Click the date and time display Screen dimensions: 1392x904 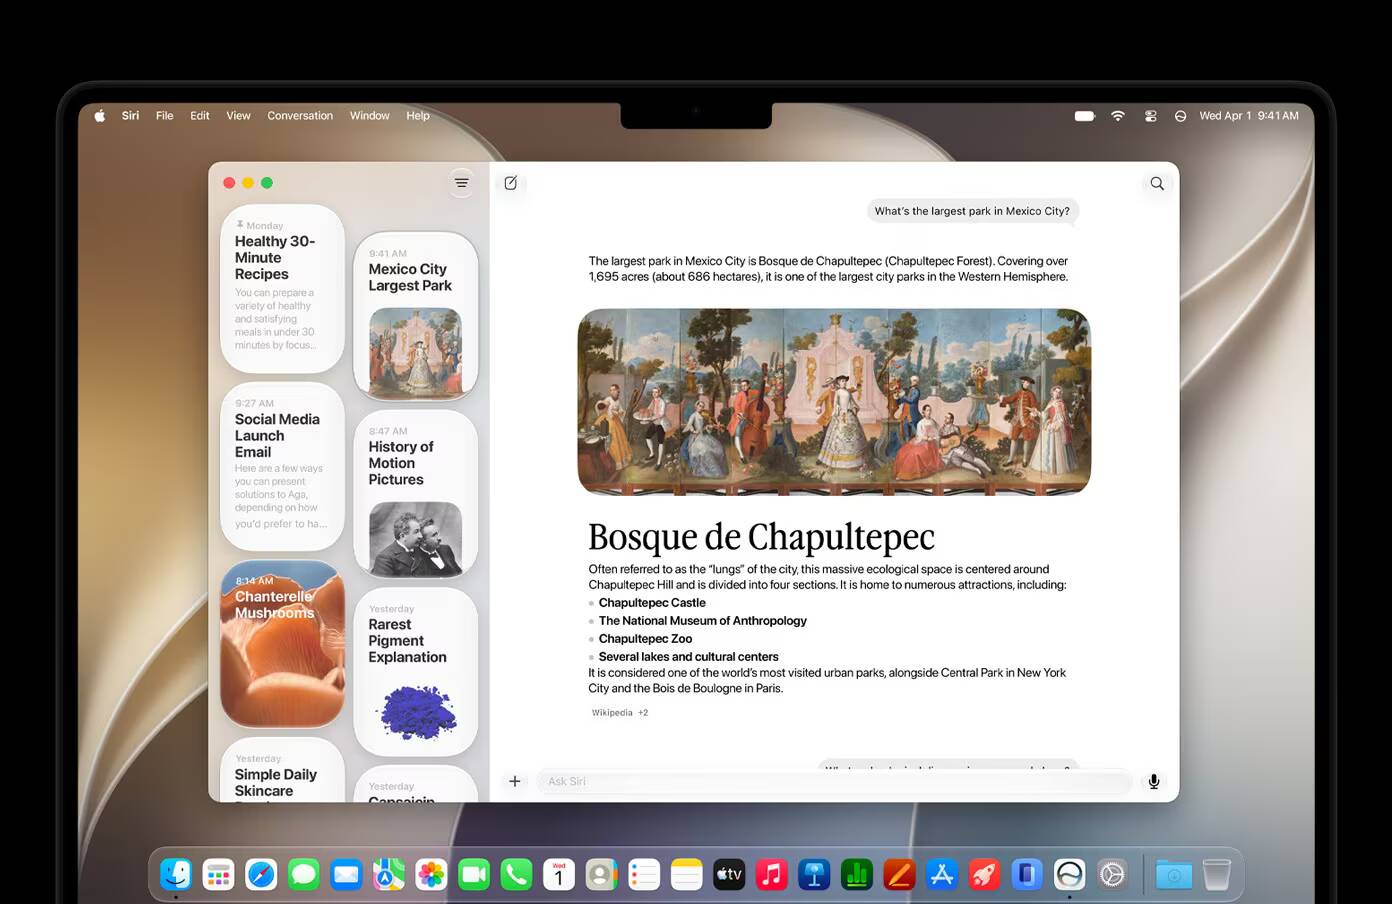pos(1249,116)
